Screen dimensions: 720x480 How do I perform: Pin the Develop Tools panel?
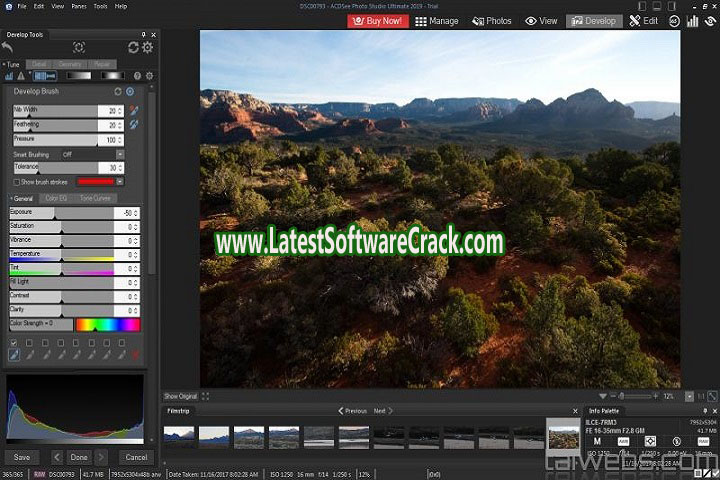pyautogui.click(x=143, y=34)
